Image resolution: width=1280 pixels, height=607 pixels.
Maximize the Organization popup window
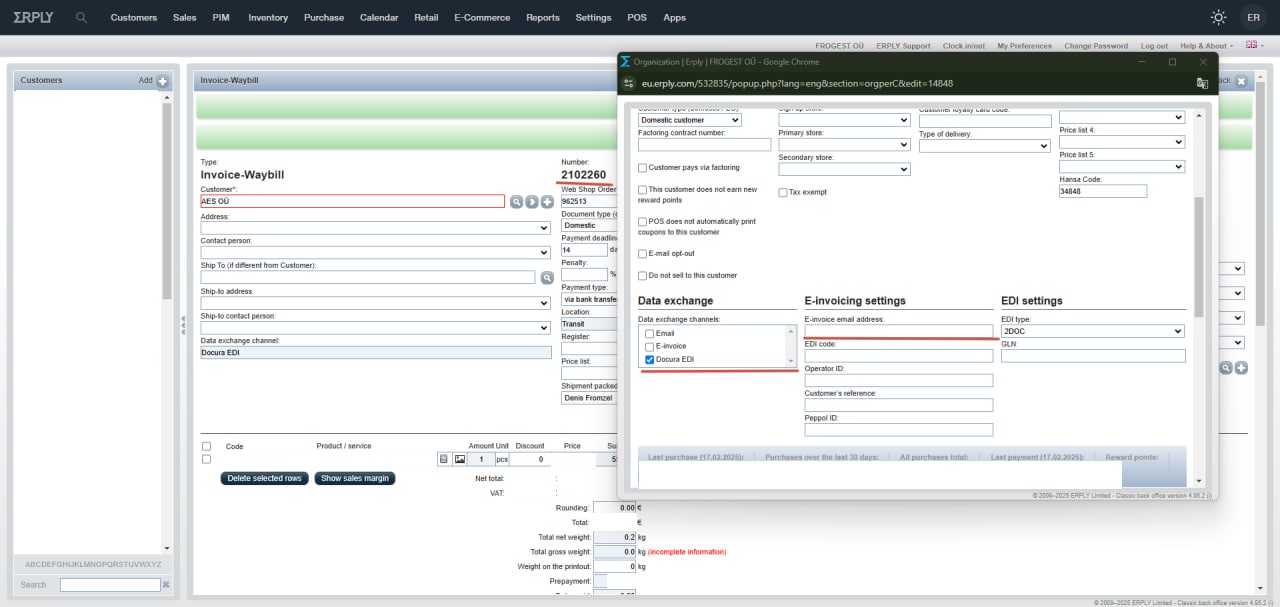(x=1172, y=62)
